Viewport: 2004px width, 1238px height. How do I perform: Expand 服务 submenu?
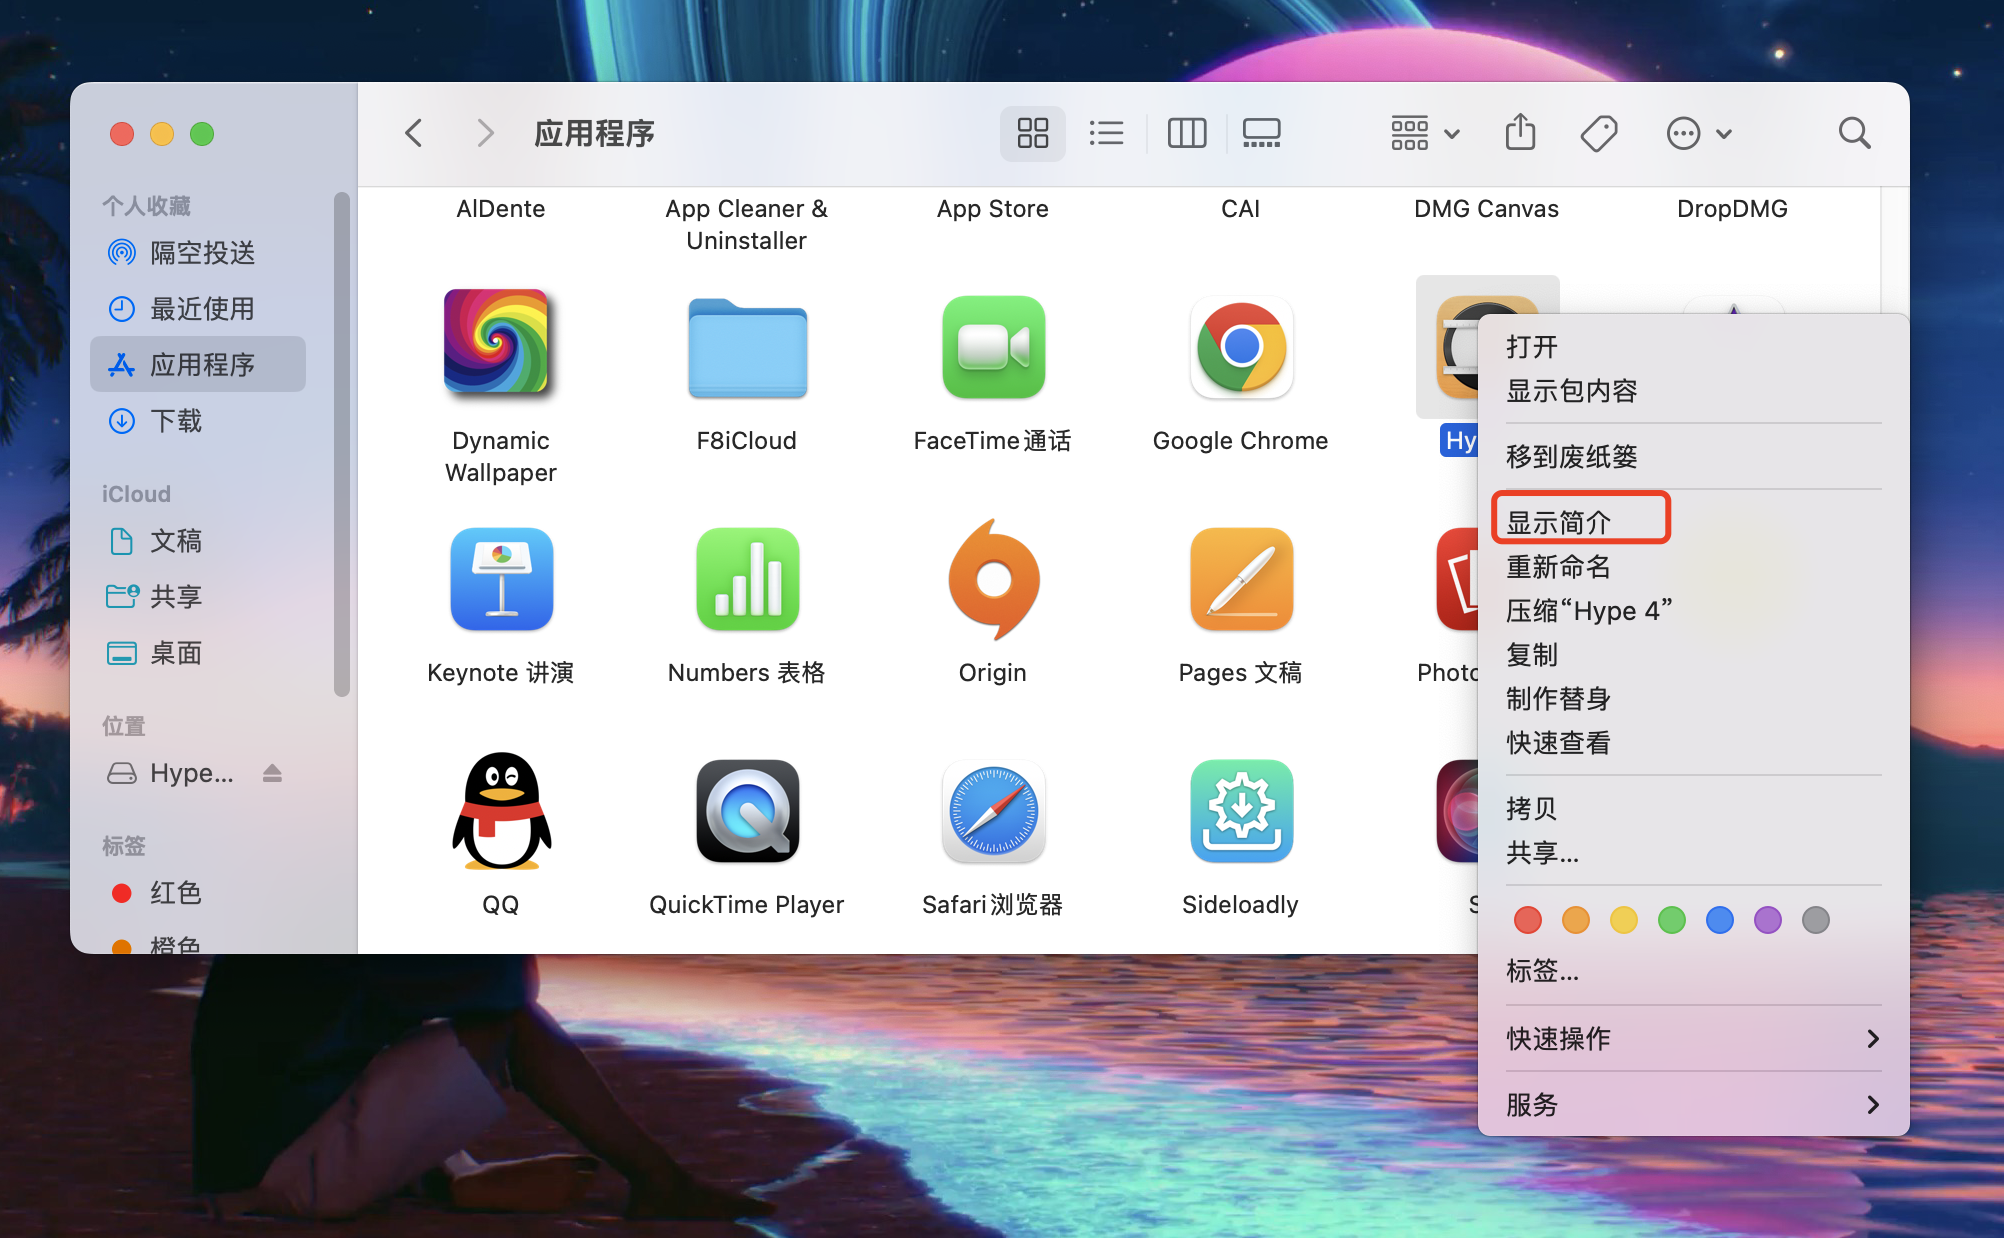coord(1694,1105)
